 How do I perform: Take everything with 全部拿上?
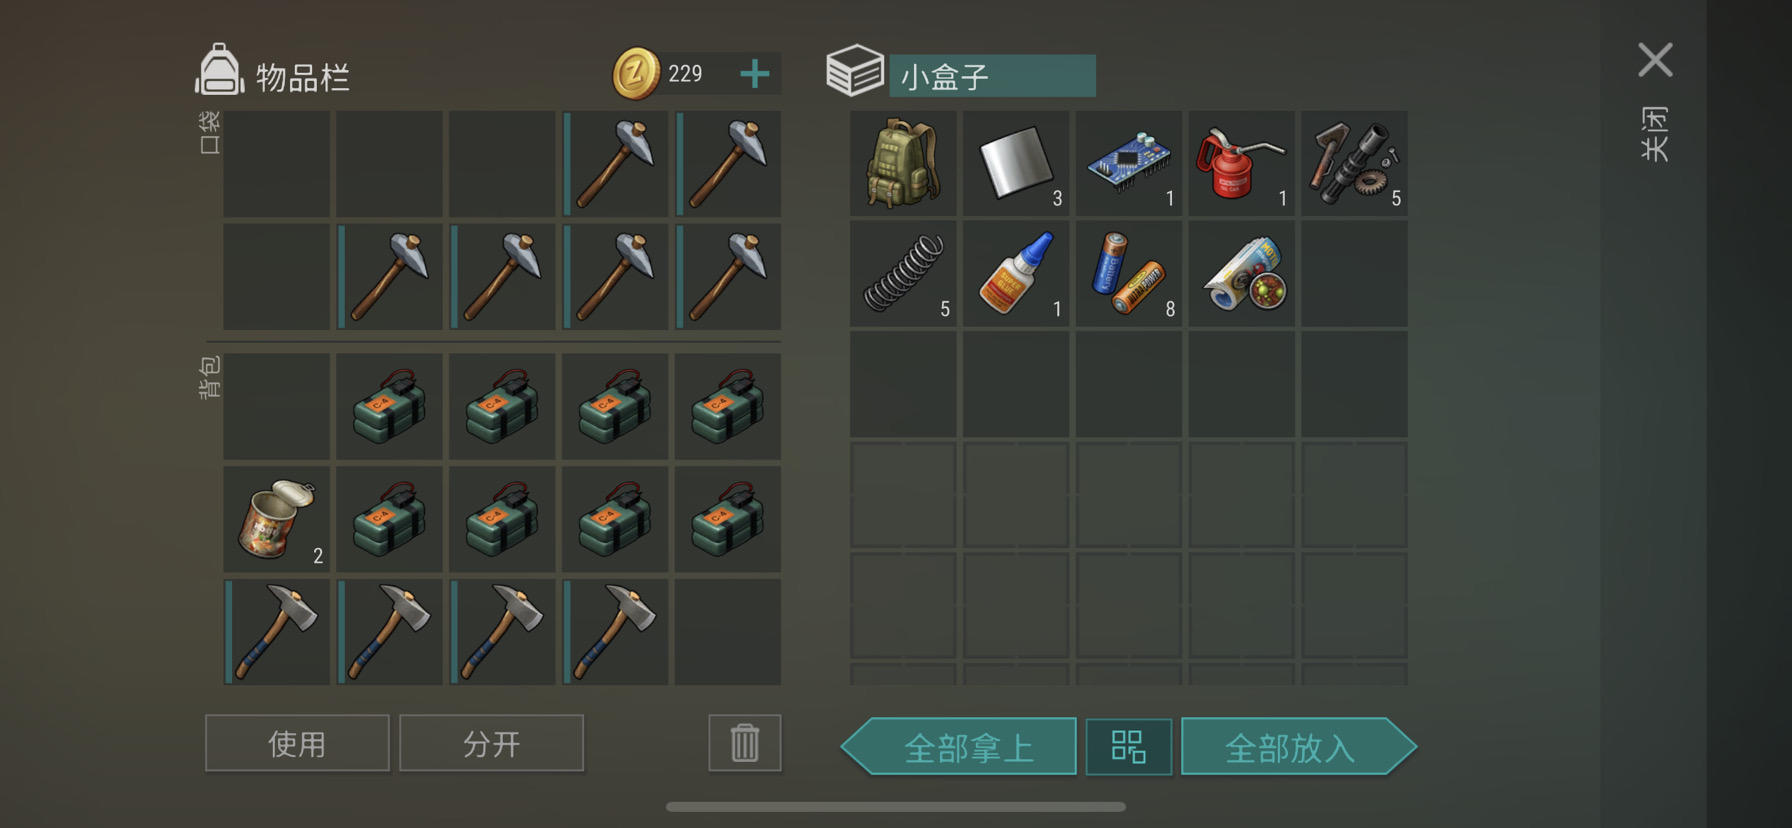[959, 747]
